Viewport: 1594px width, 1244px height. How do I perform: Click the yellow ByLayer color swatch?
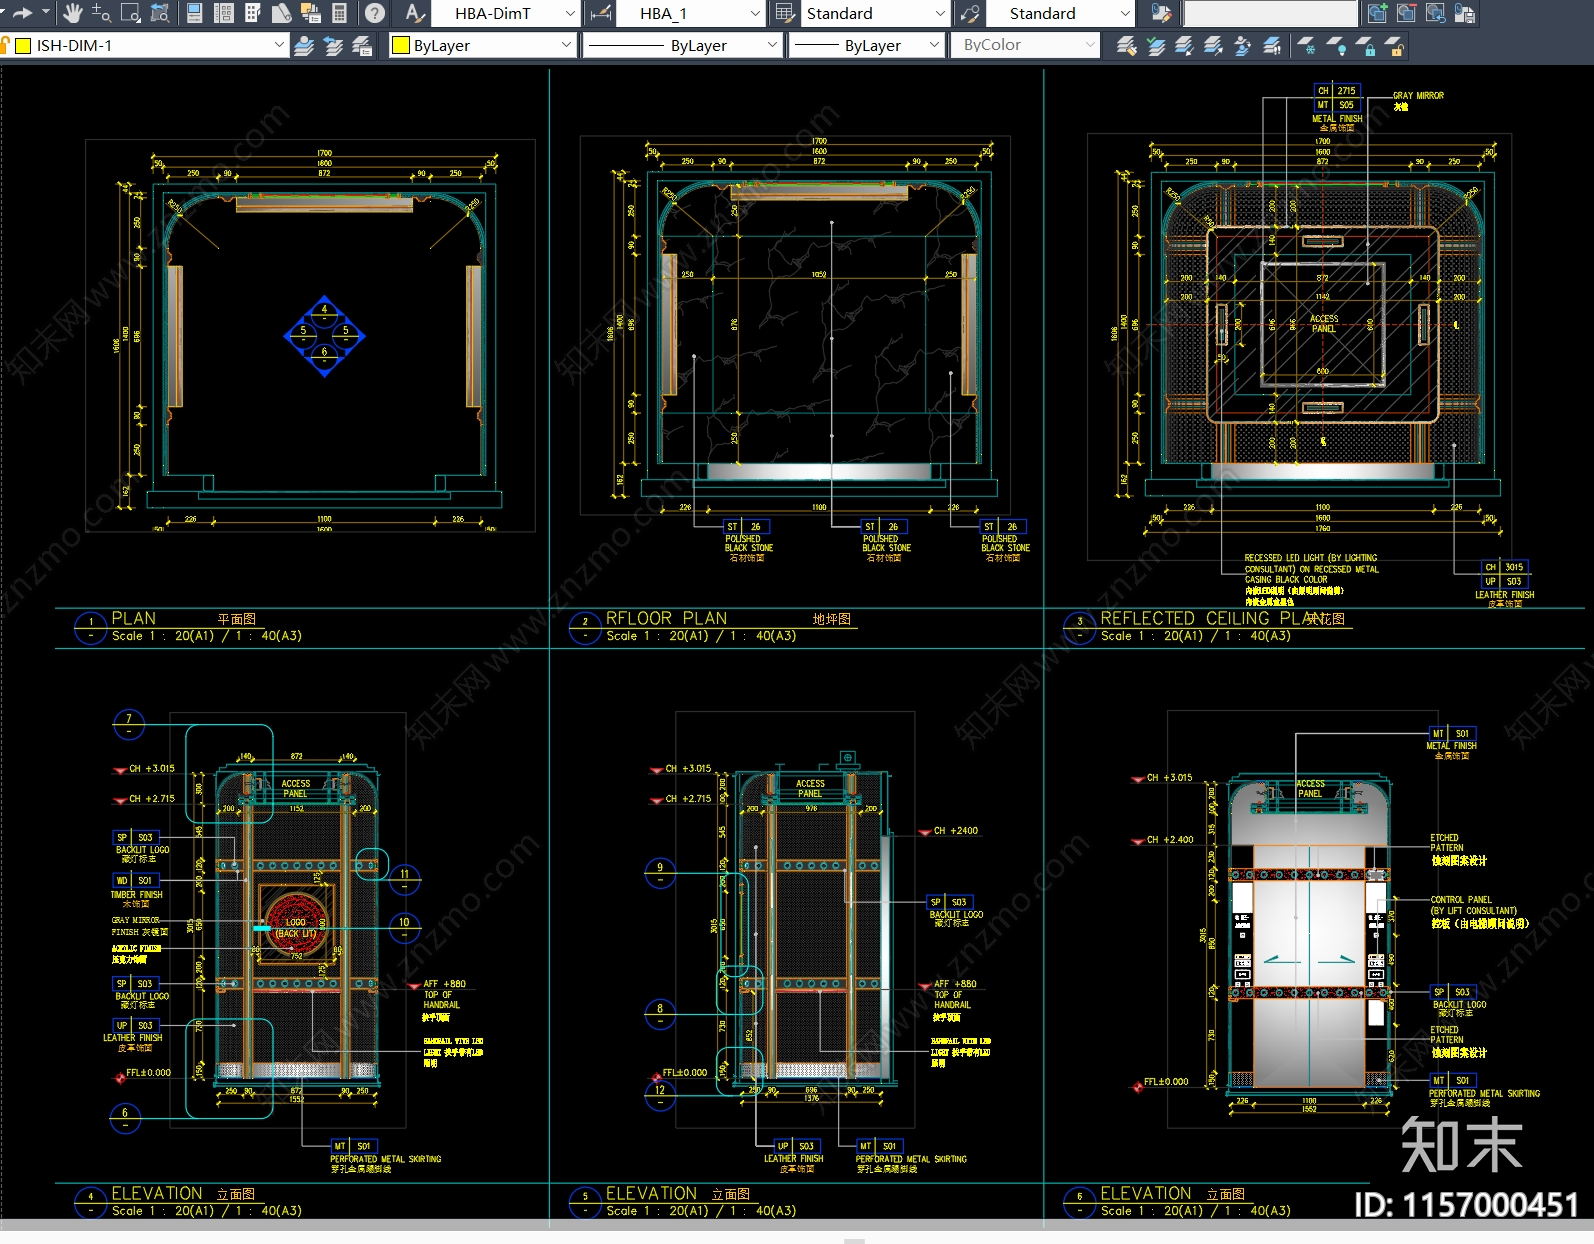tap(400, 46)
